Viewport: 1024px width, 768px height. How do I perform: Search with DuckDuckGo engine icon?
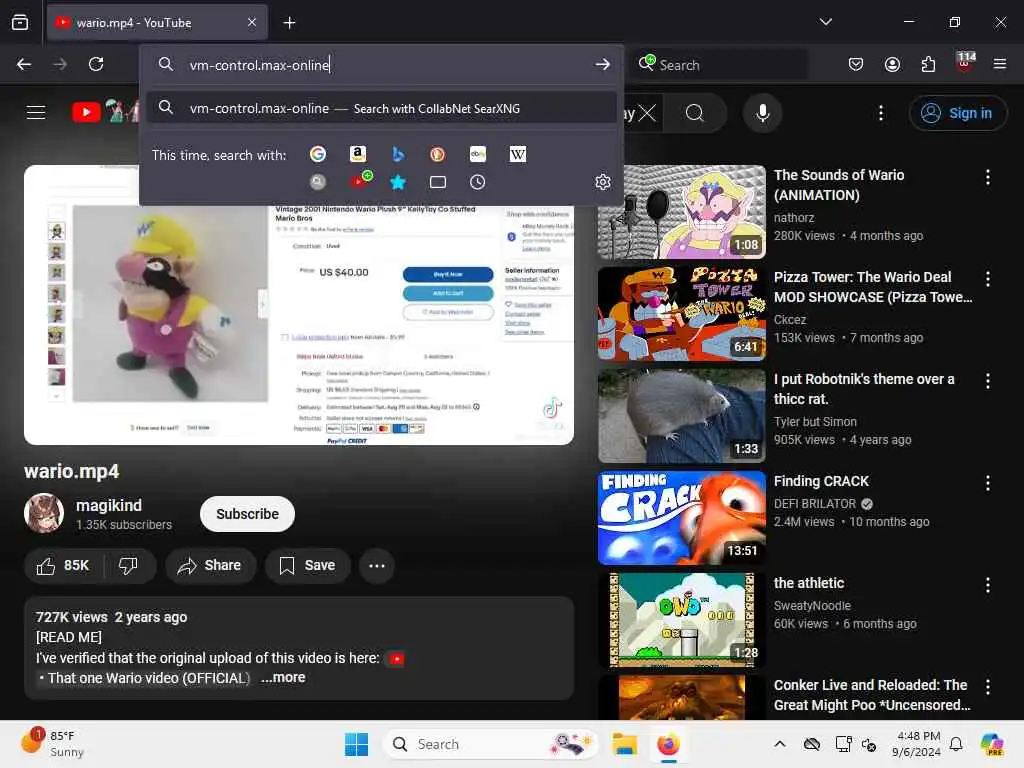point(438,154)
